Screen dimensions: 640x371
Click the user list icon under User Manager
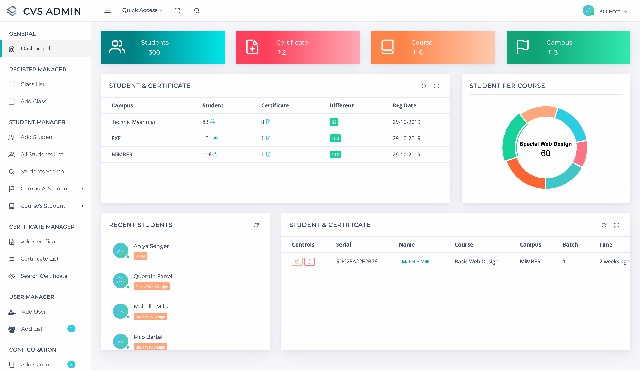(x=12, y=329)
